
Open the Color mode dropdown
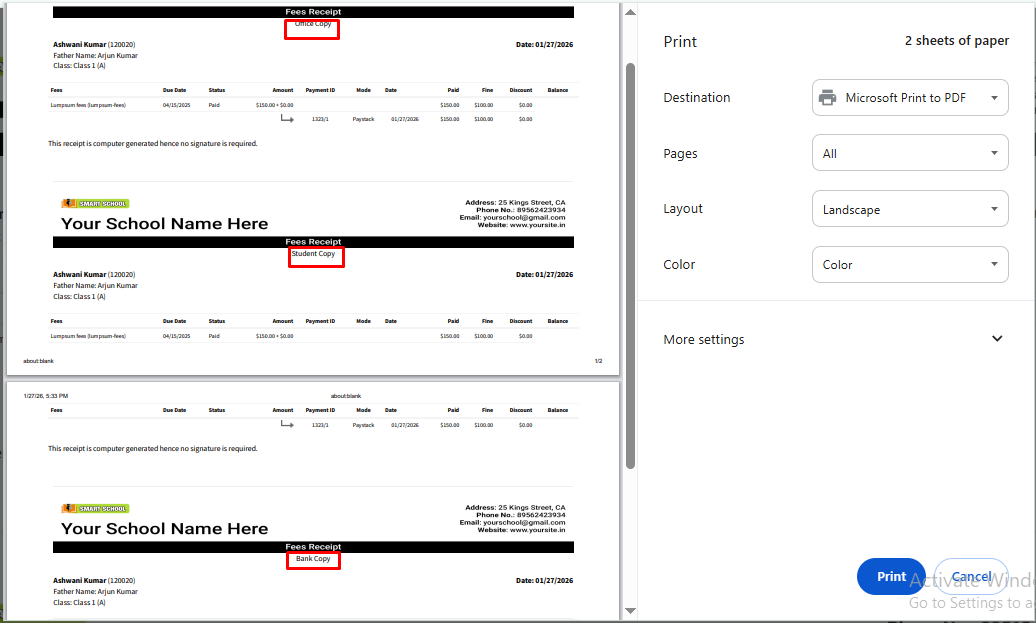[909, 265]
